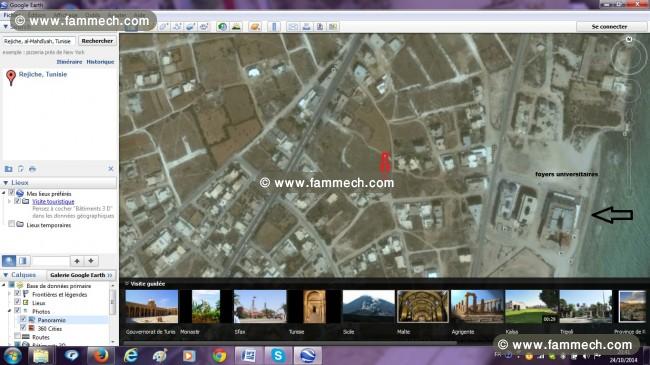This screenshot has width=650, height=365.
Task: Click the Add Image Overlay toolbar icon
Action: tap(190, 27)
